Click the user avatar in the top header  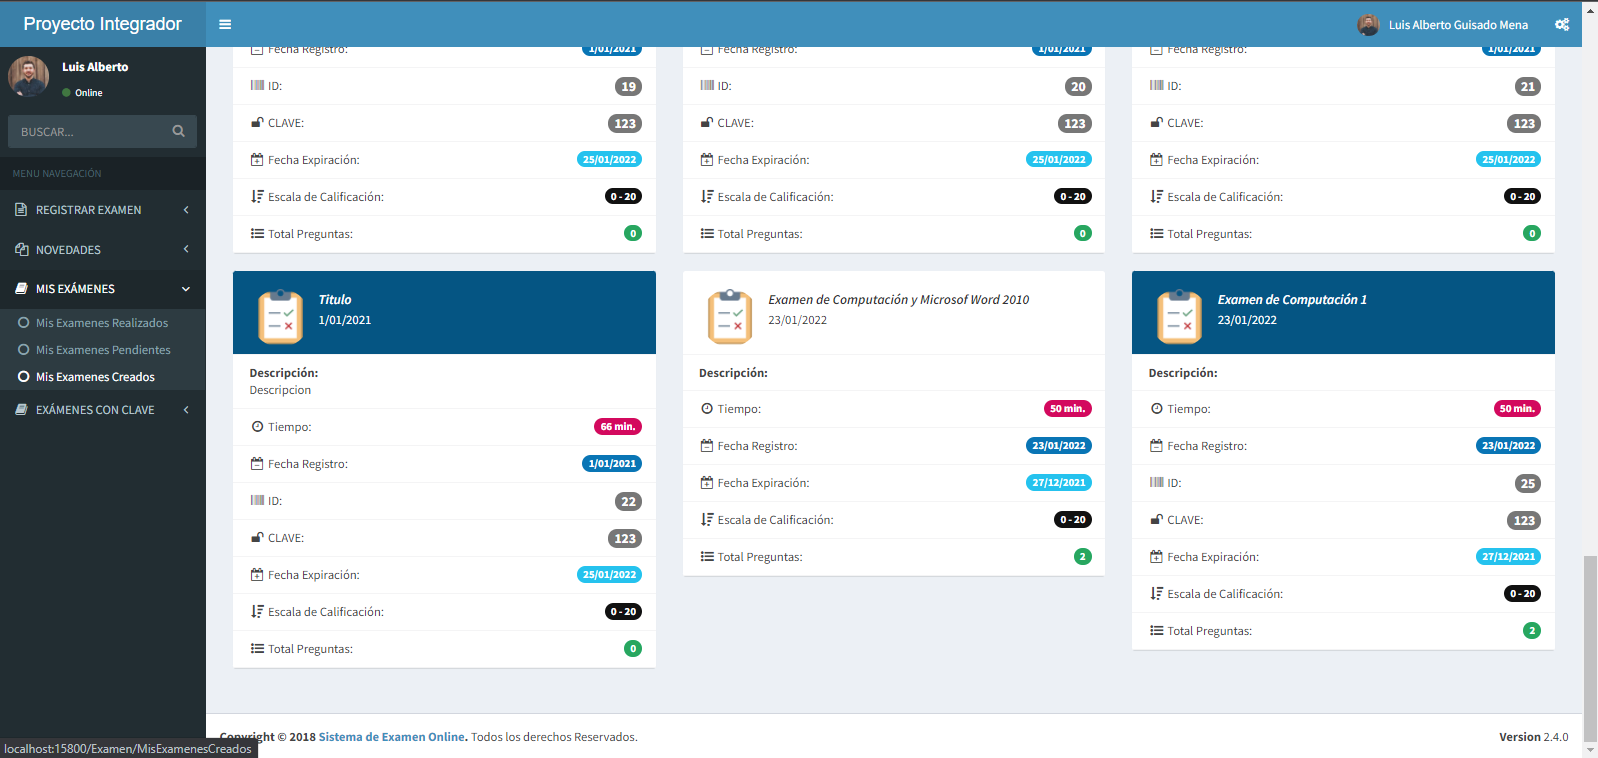point(1368,24)
